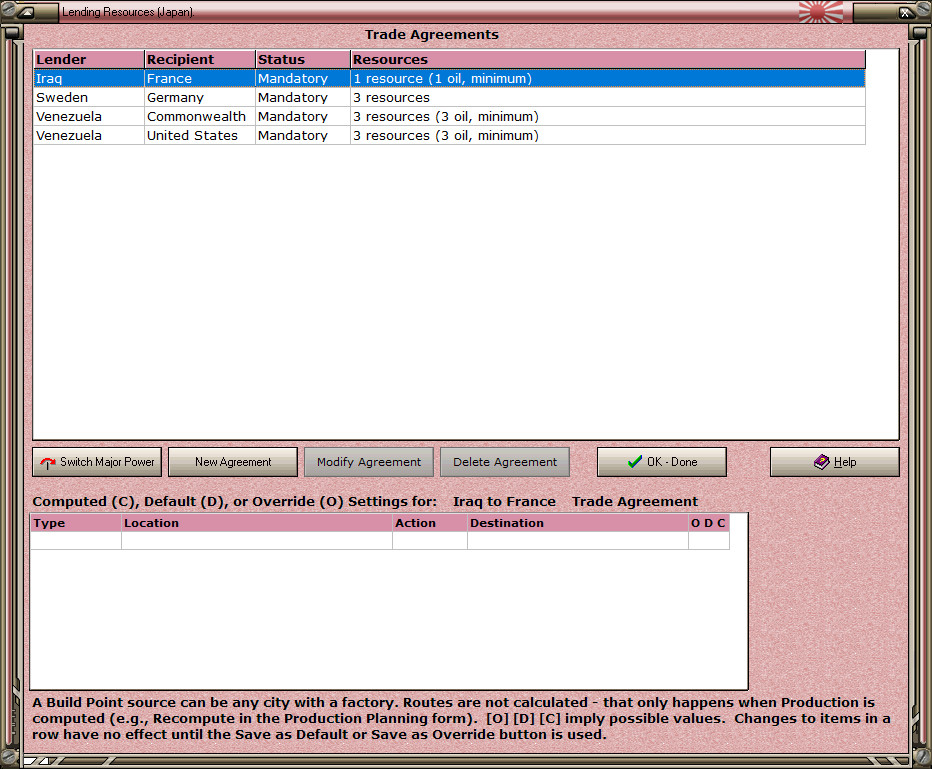
Task: Click the Modify Agreement button
Action: pos(369,462)
